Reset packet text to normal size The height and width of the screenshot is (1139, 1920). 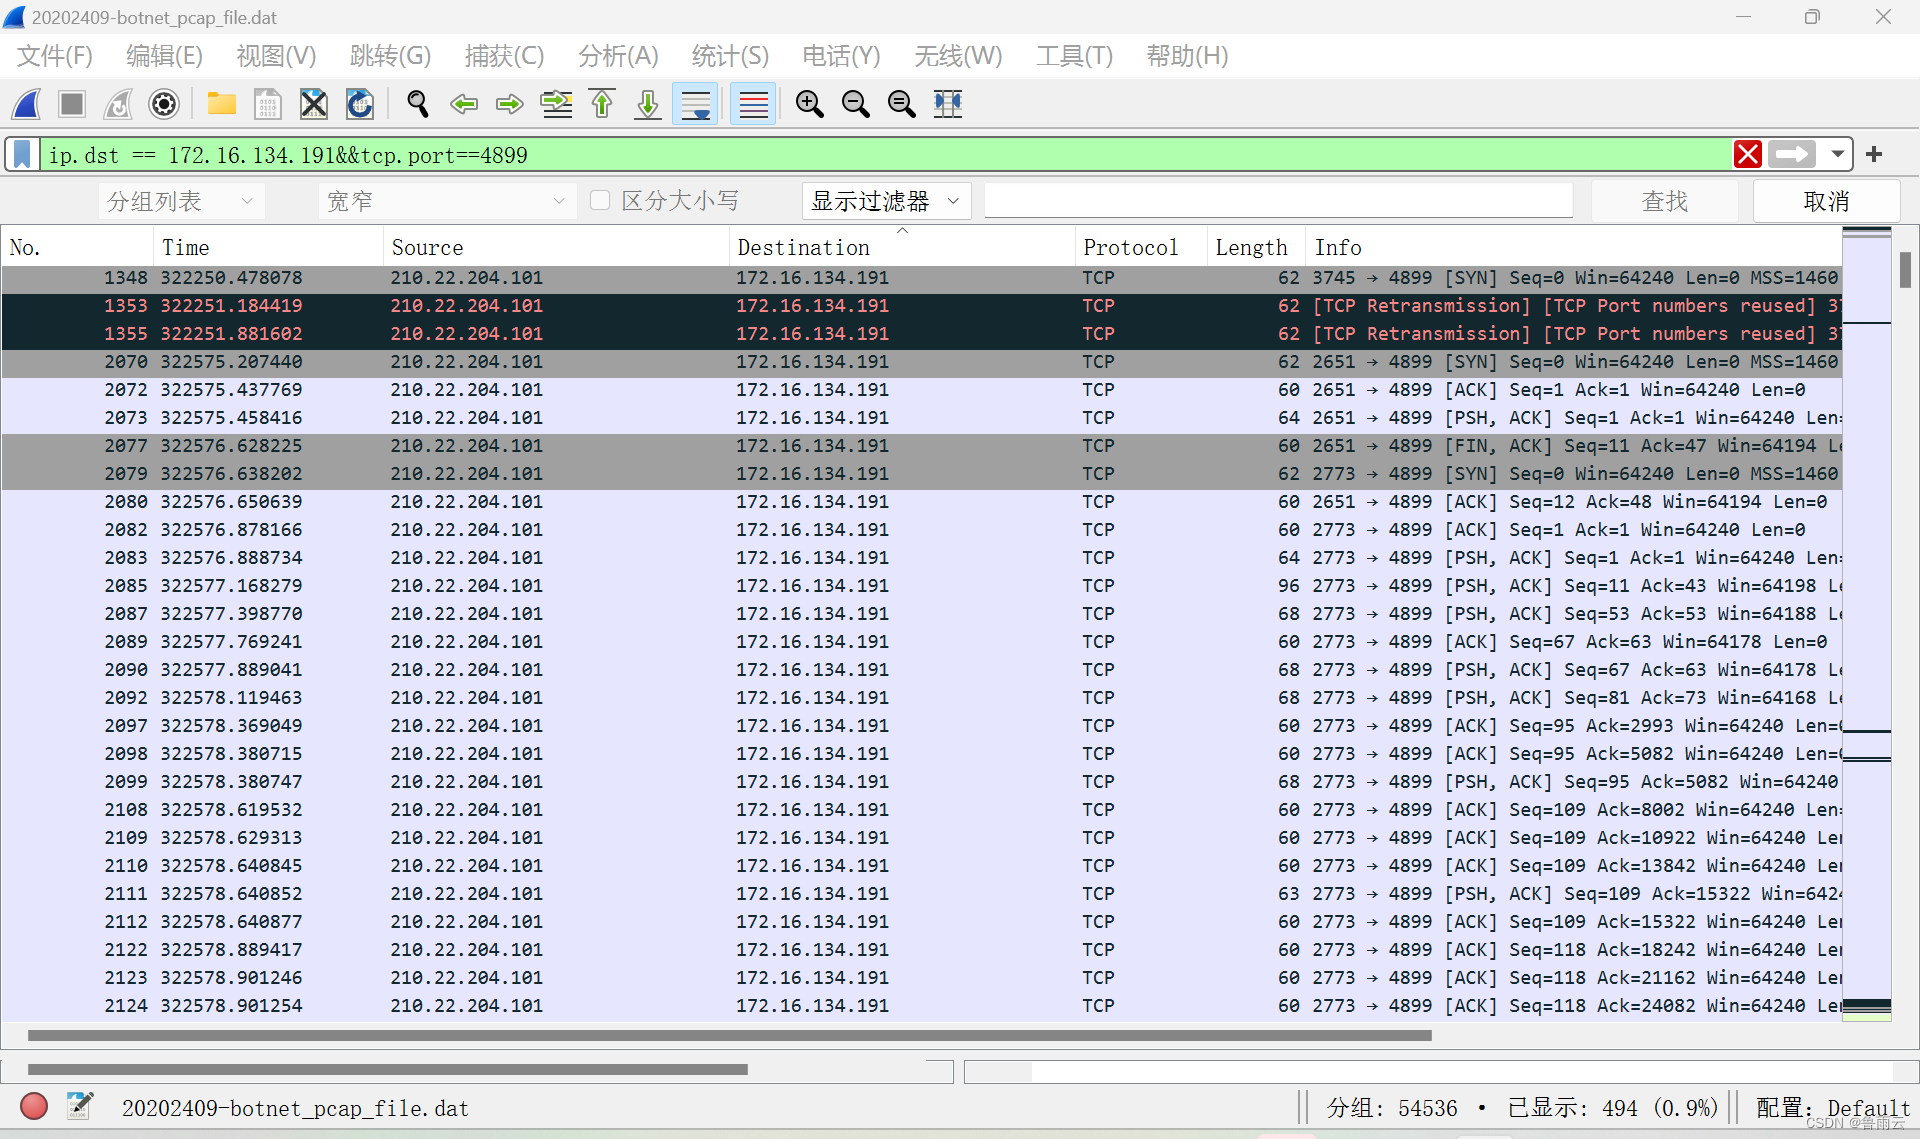(x=902, y=104)
